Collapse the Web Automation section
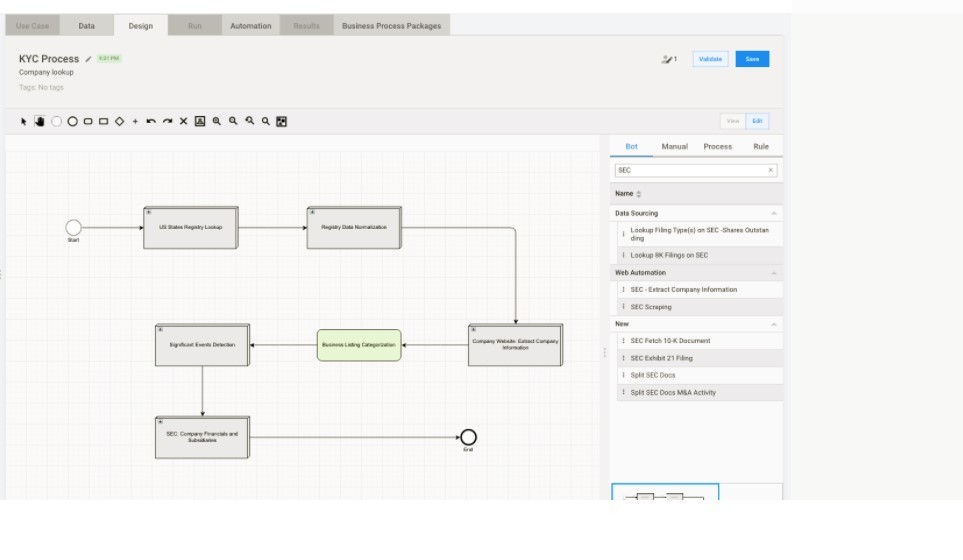The width and height of the screenshot is (963, 560). click(x=773, y=272)
